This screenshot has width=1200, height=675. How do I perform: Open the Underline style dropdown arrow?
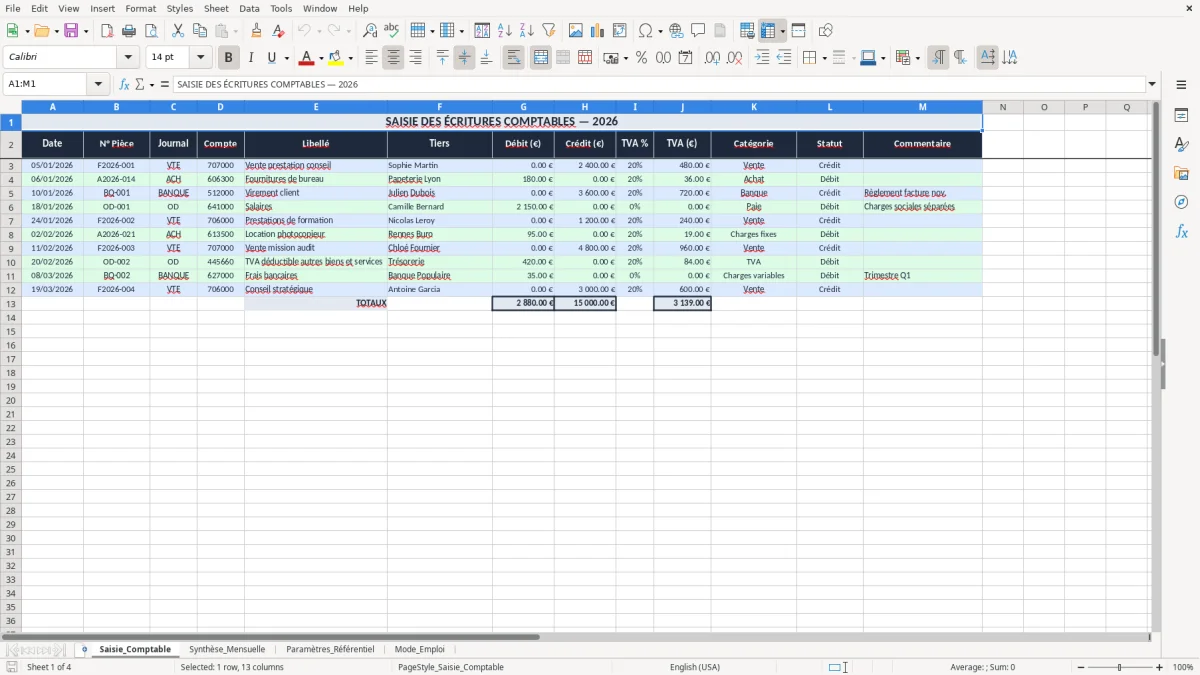click(x=286, y=58)
